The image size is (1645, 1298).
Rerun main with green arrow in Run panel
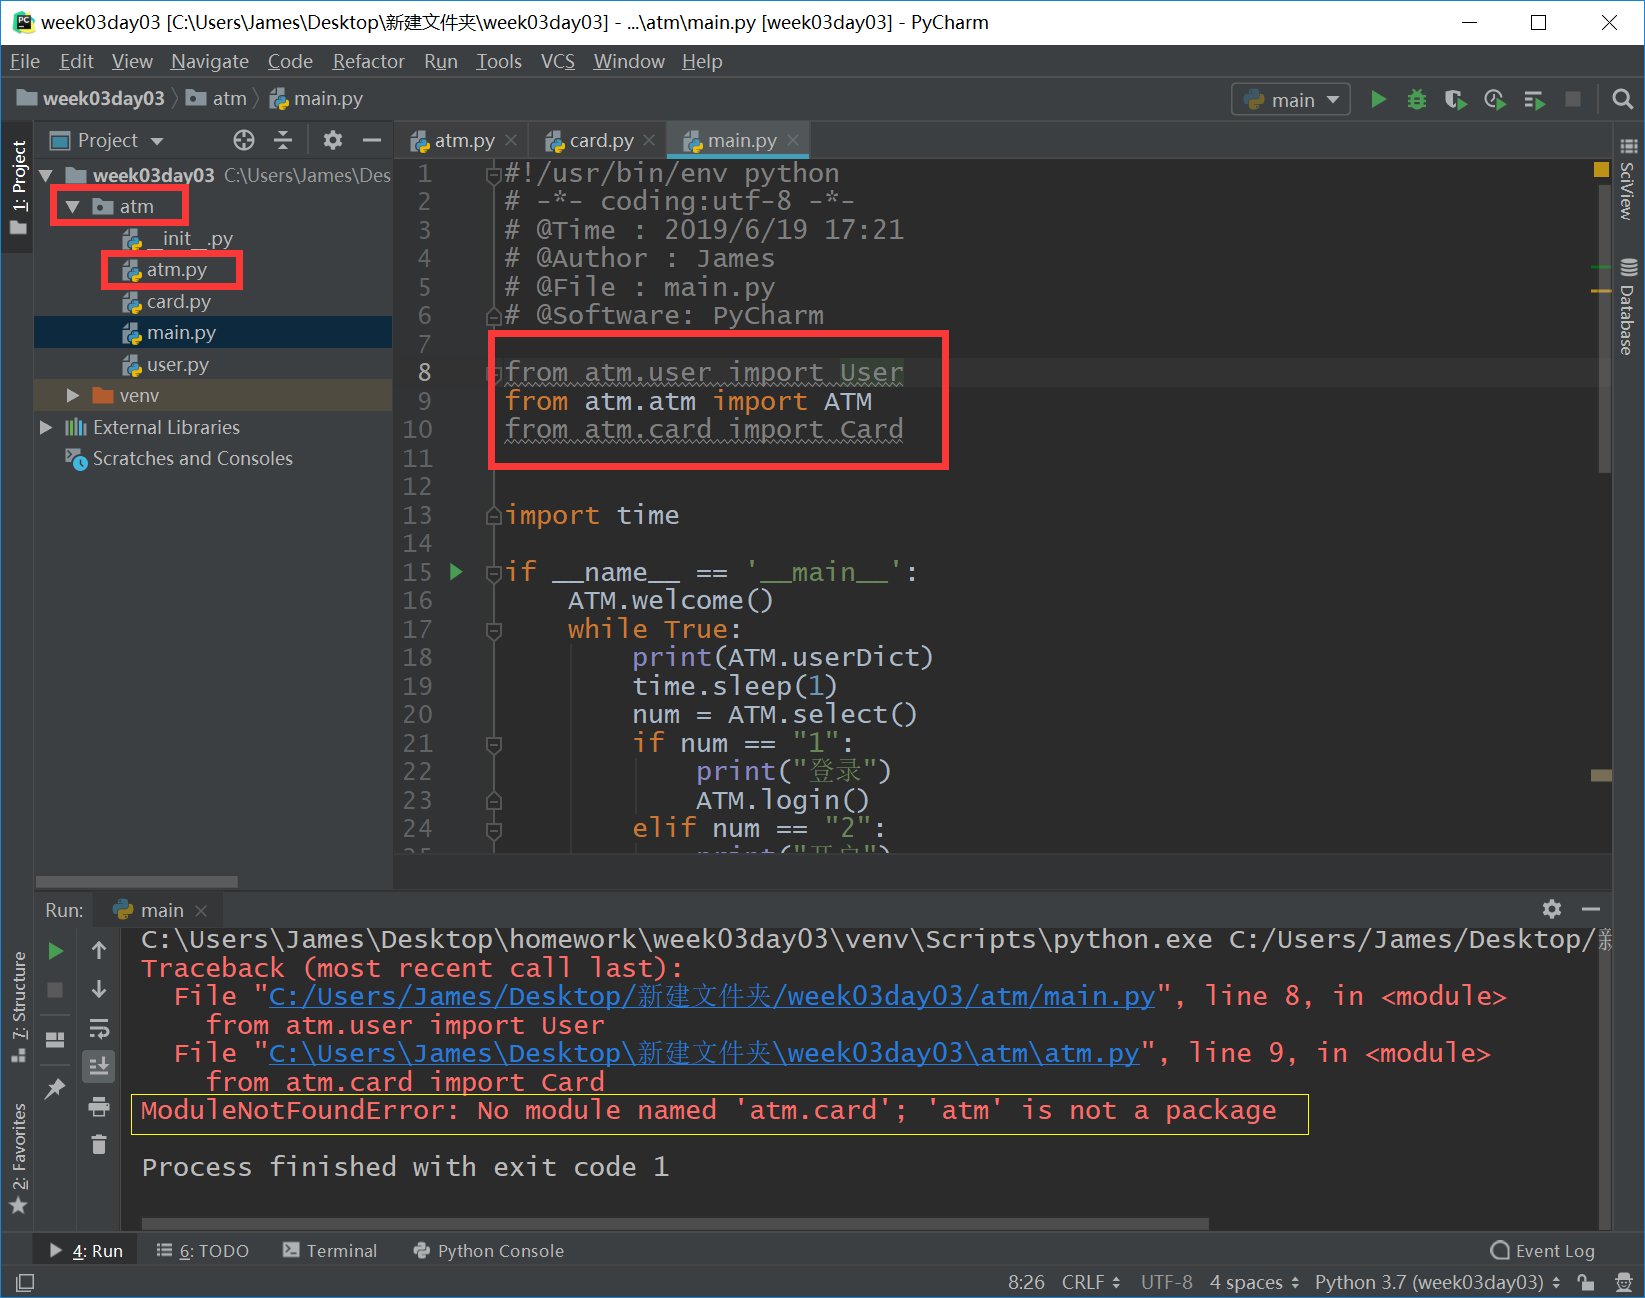56,950
